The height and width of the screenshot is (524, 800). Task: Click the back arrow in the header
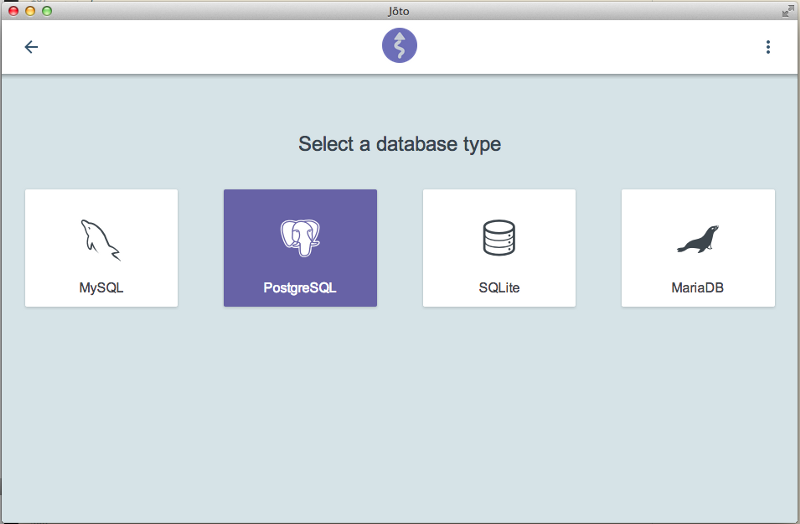coord(31,47)
